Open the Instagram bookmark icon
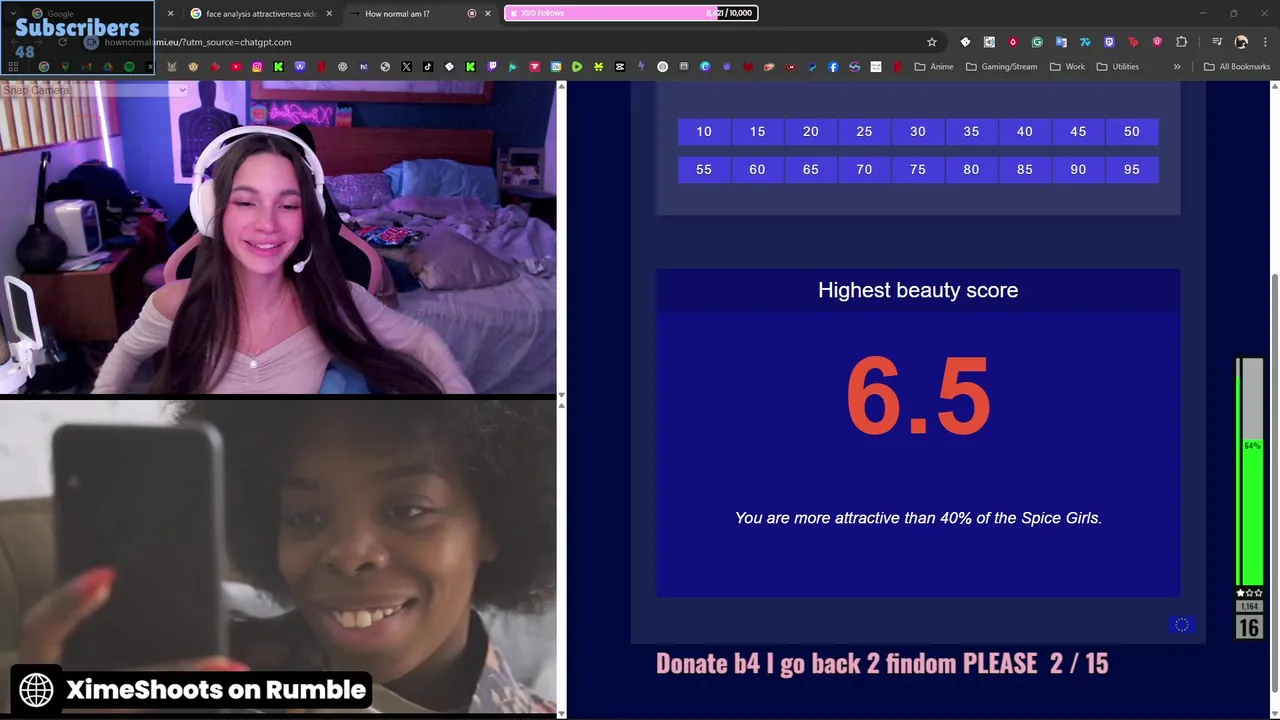Viewport: 1280px width, 720px height. (x=257, y=67)
